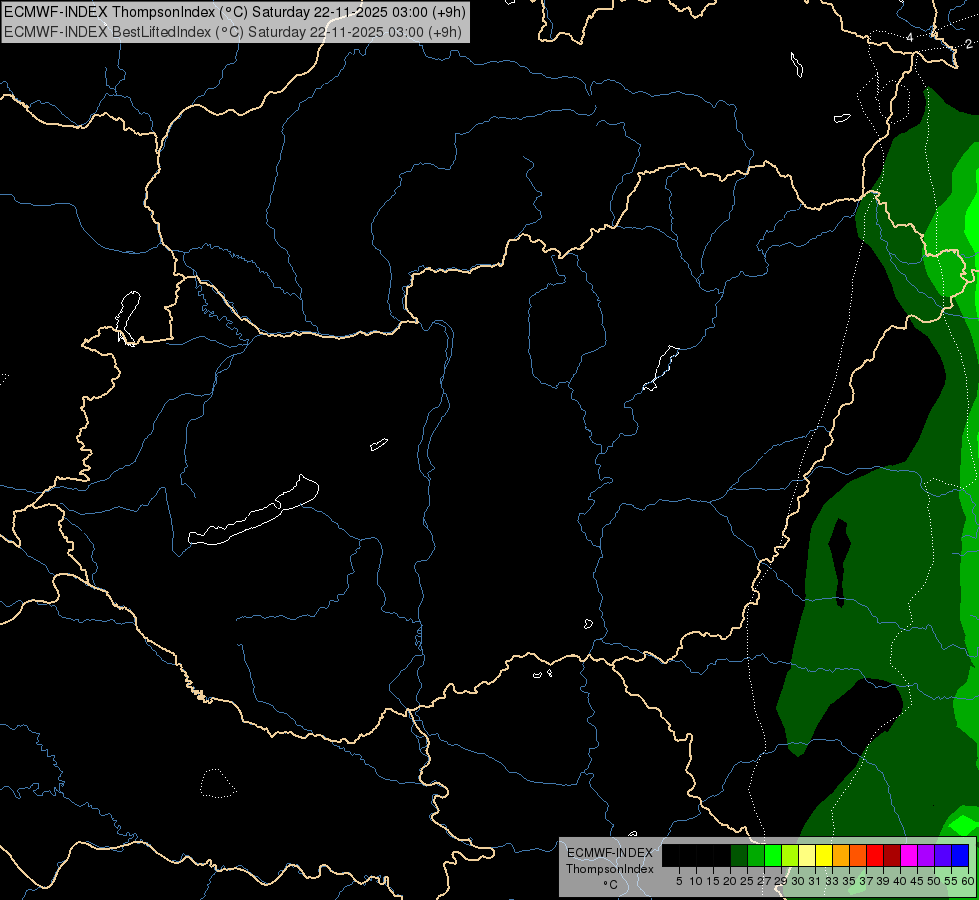Click the legend's ThompsonIndex label
This screenshot has width=979, height=900.
tap(609, 869)
